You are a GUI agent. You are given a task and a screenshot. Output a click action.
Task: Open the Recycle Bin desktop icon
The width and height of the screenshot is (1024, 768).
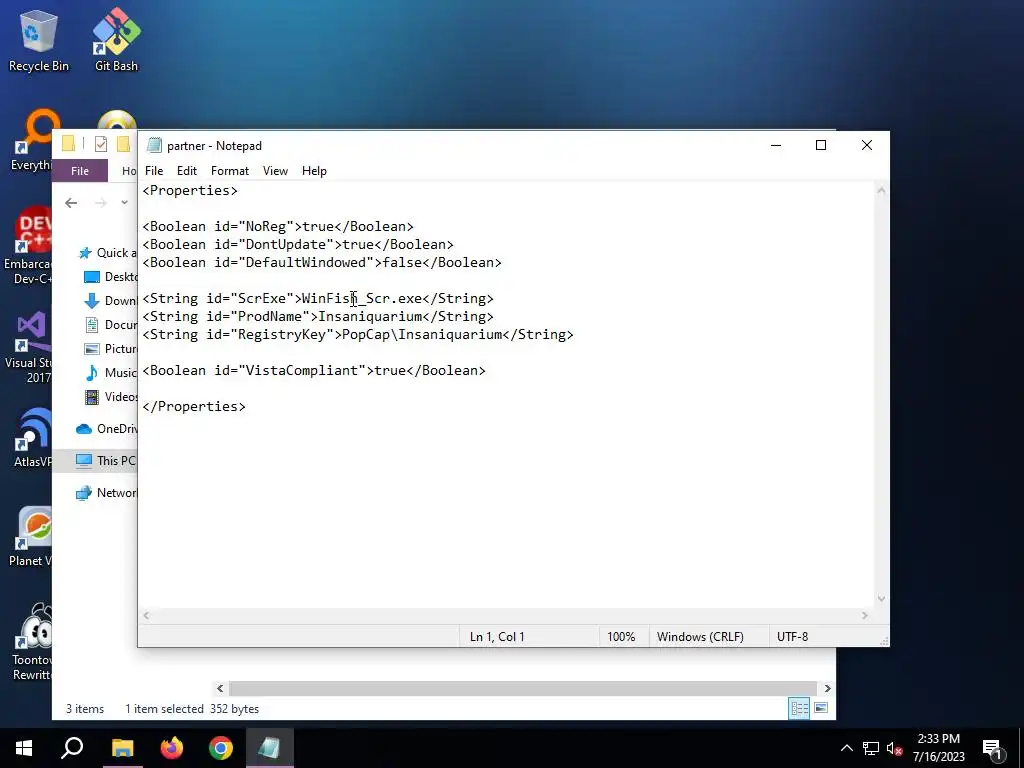coord(38,40)
